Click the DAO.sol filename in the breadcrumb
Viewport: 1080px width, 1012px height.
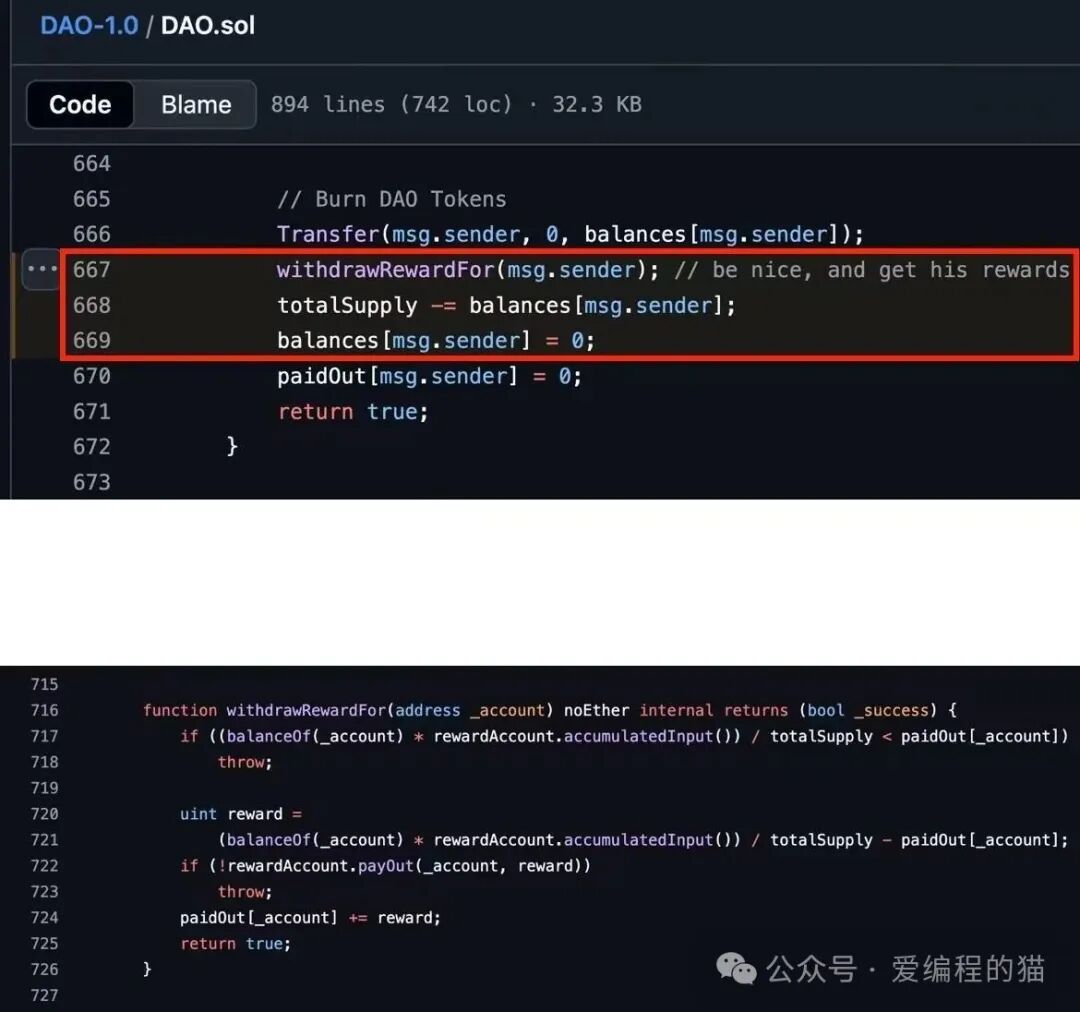pos(207,27)
